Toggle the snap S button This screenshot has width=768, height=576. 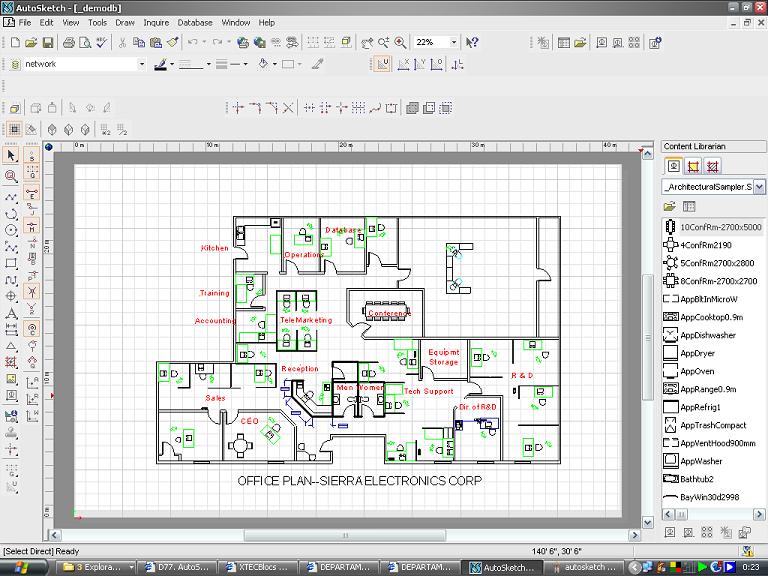[x=31, y=156]
